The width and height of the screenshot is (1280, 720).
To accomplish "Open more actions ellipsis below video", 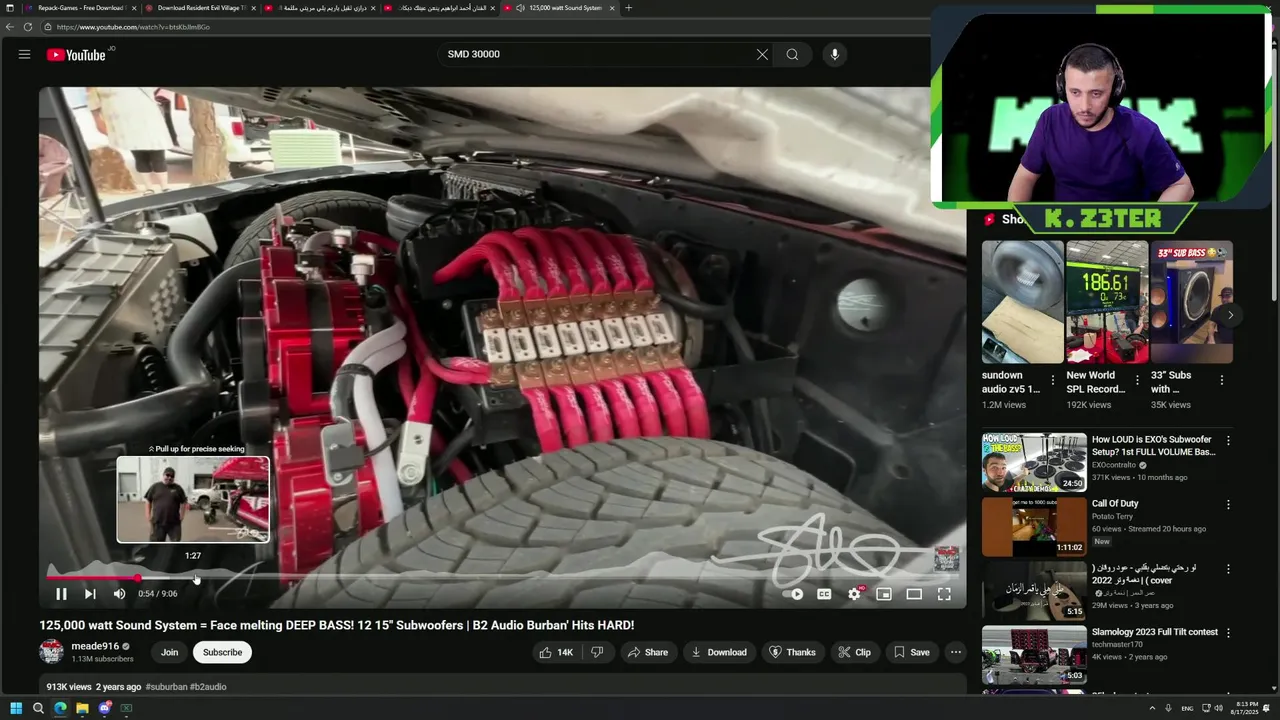I will [x=956, y=652].
